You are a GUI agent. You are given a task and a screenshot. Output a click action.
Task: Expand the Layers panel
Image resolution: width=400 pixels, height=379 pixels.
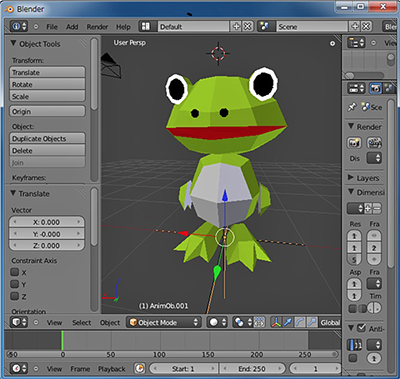(x=365, y=178)
